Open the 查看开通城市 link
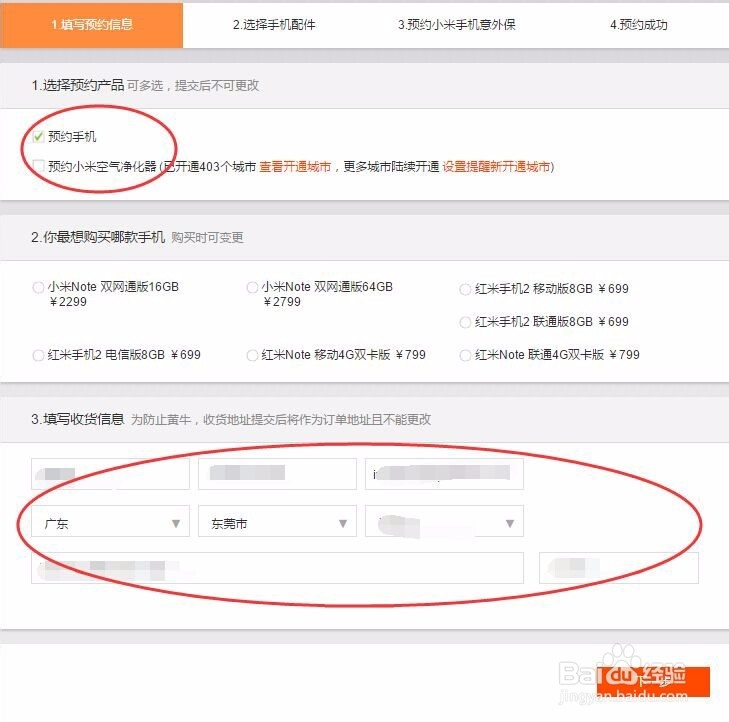The width and height of the screenshot is (729, 722). click(295, 166)
